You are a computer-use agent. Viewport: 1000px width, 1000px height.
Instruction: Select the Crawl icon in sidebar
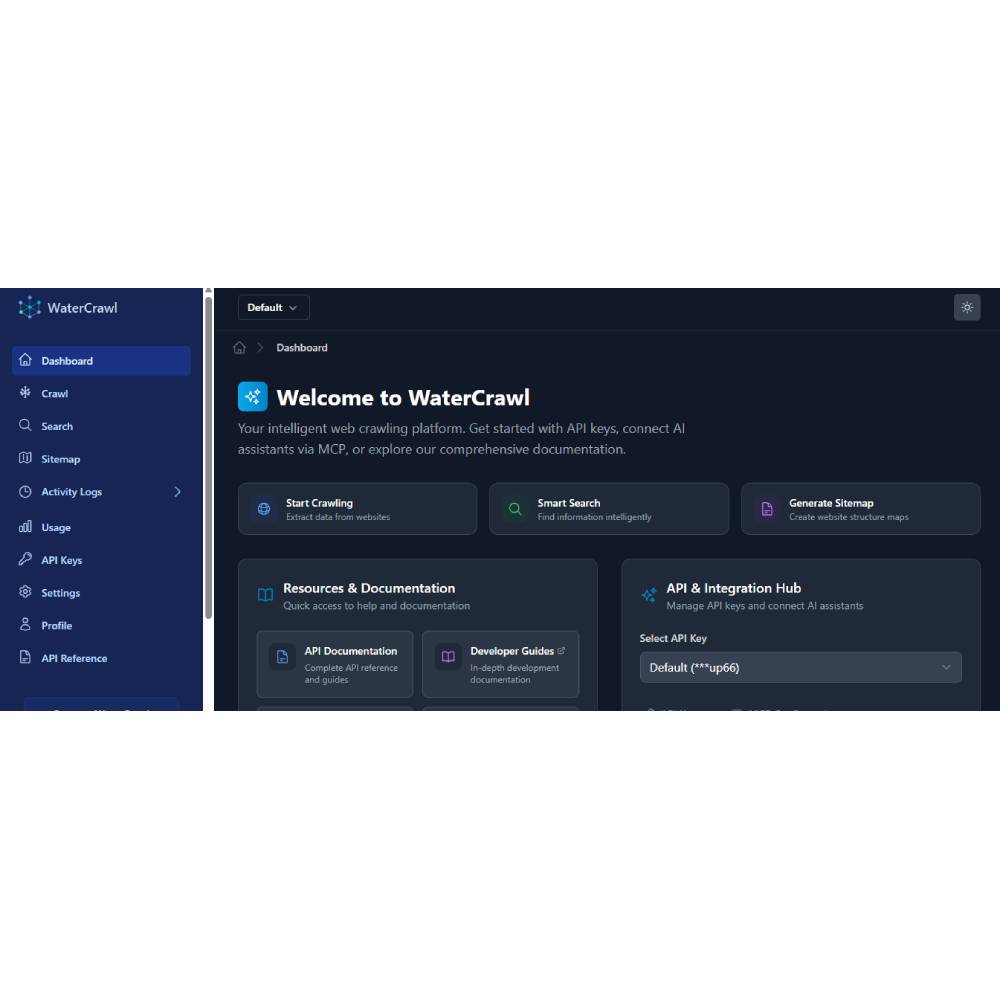[x=25, y=393]
